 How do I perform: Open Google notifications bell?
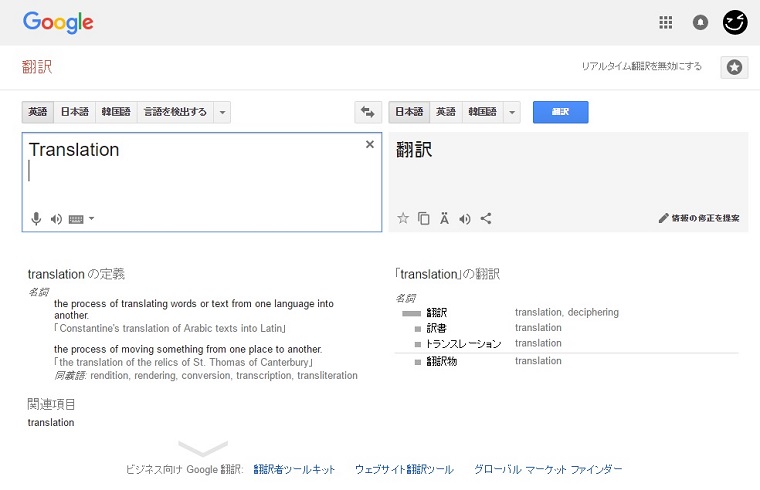[x=700, y=22]
